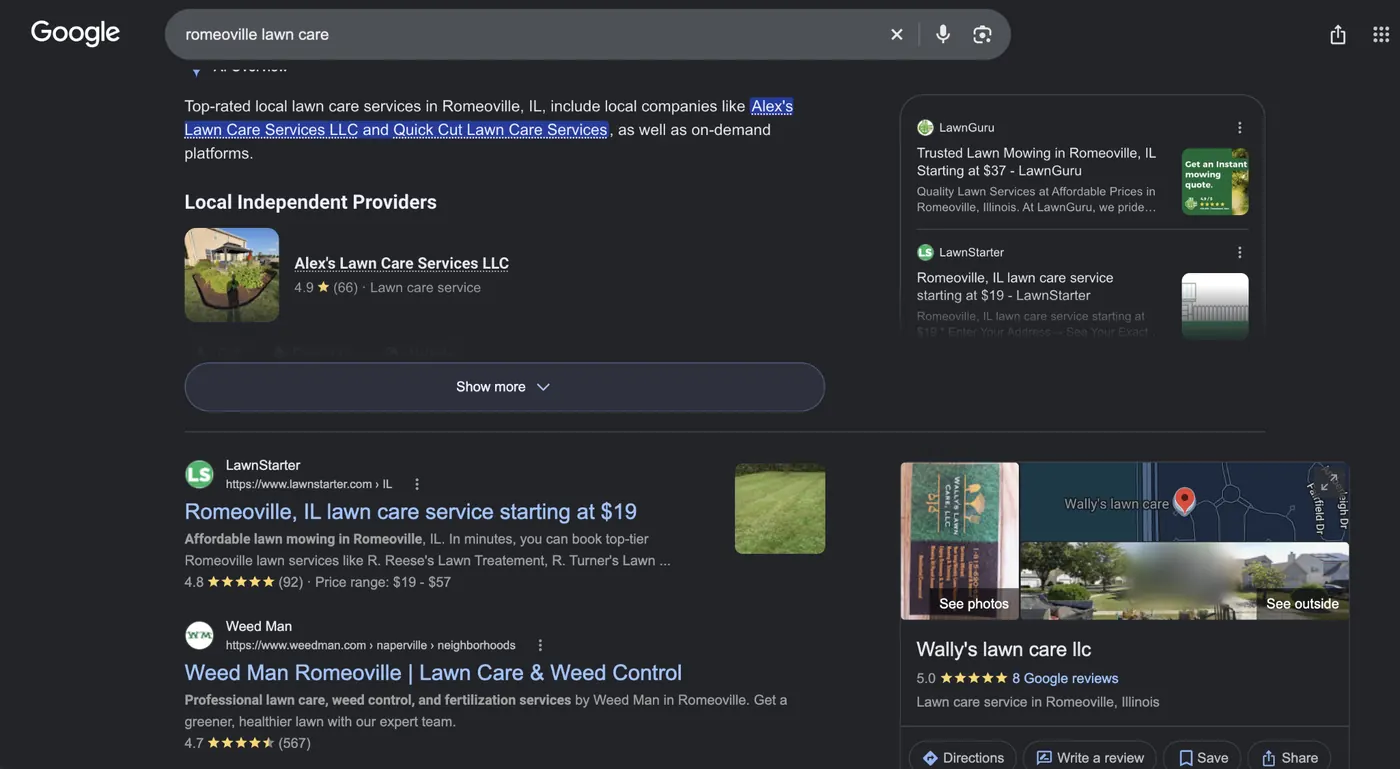Open Weed Man Romeoville result title
The width and height of the screenshot is (1400, 769).
pos(433,672)
